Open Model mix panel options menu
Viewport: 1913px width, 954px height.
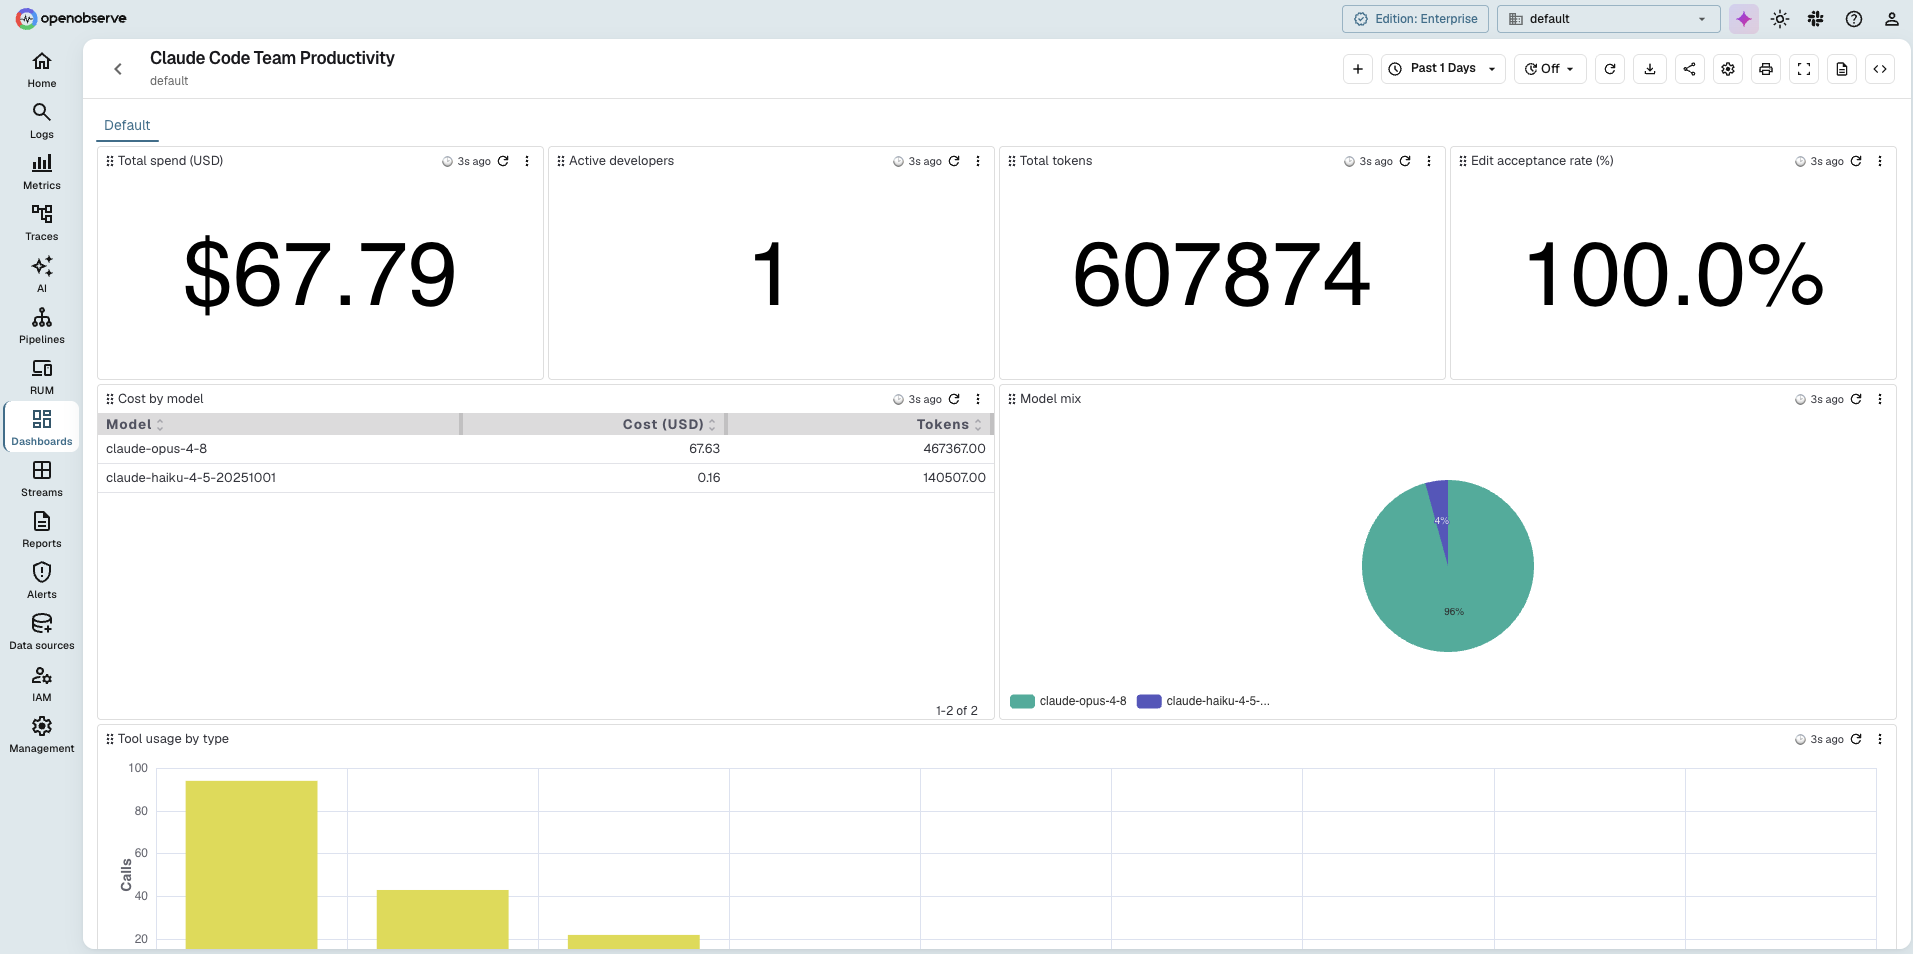pyautogui.click(x=1880, y=399)
